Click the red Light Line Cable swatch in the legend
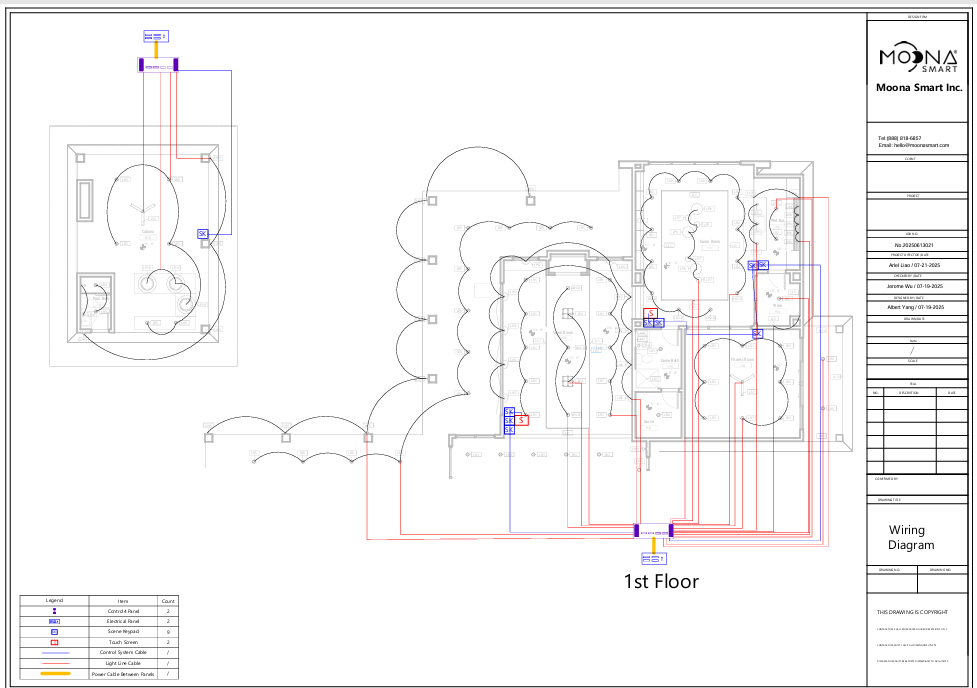 pos(55,663)
